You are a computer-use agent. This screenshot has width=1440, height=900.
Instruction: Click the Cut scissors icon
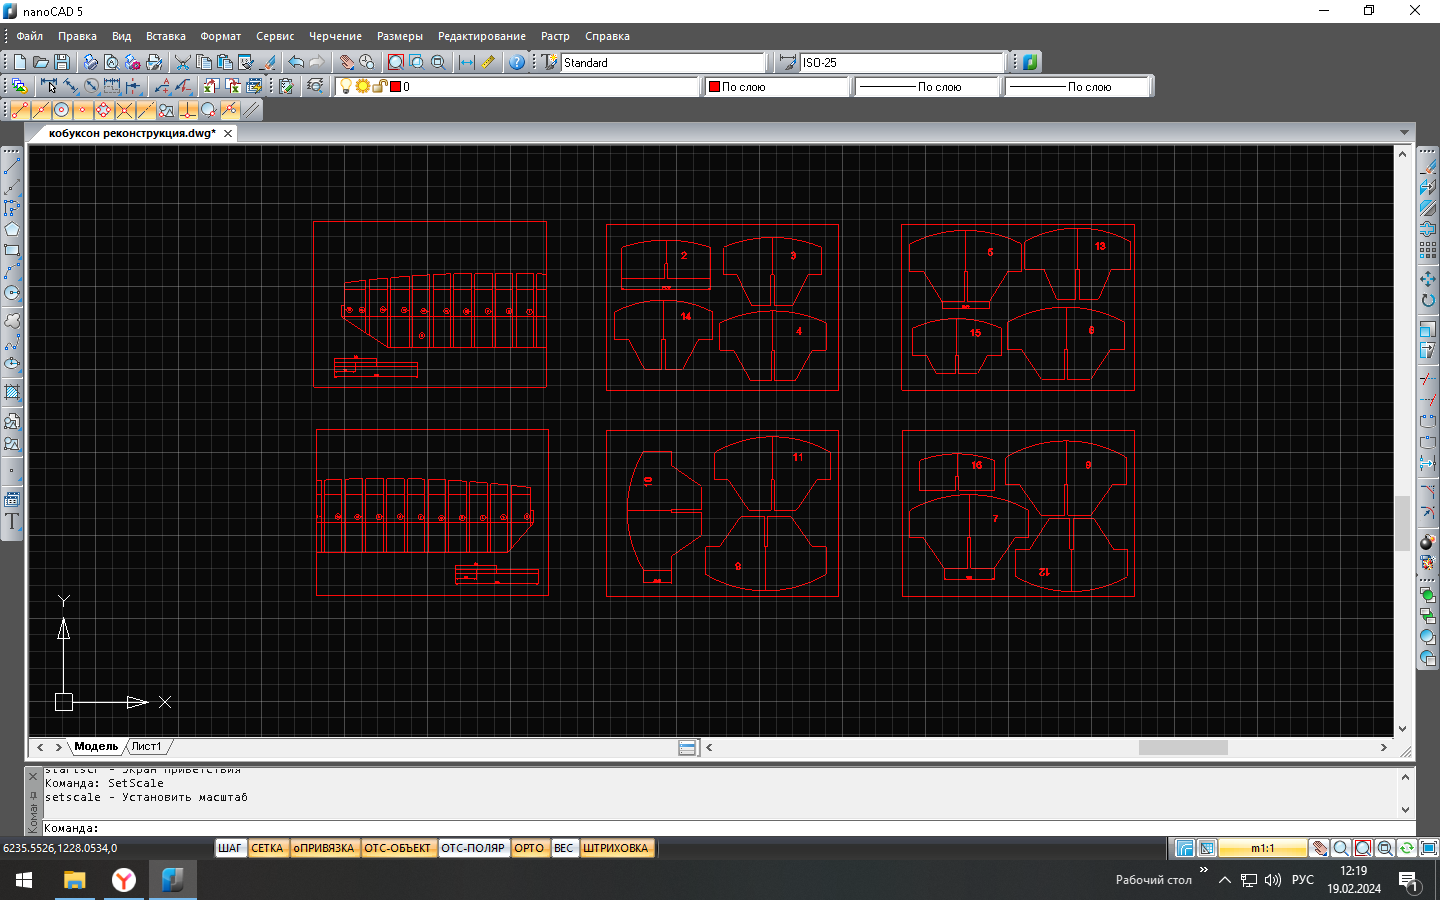point(182,62)
